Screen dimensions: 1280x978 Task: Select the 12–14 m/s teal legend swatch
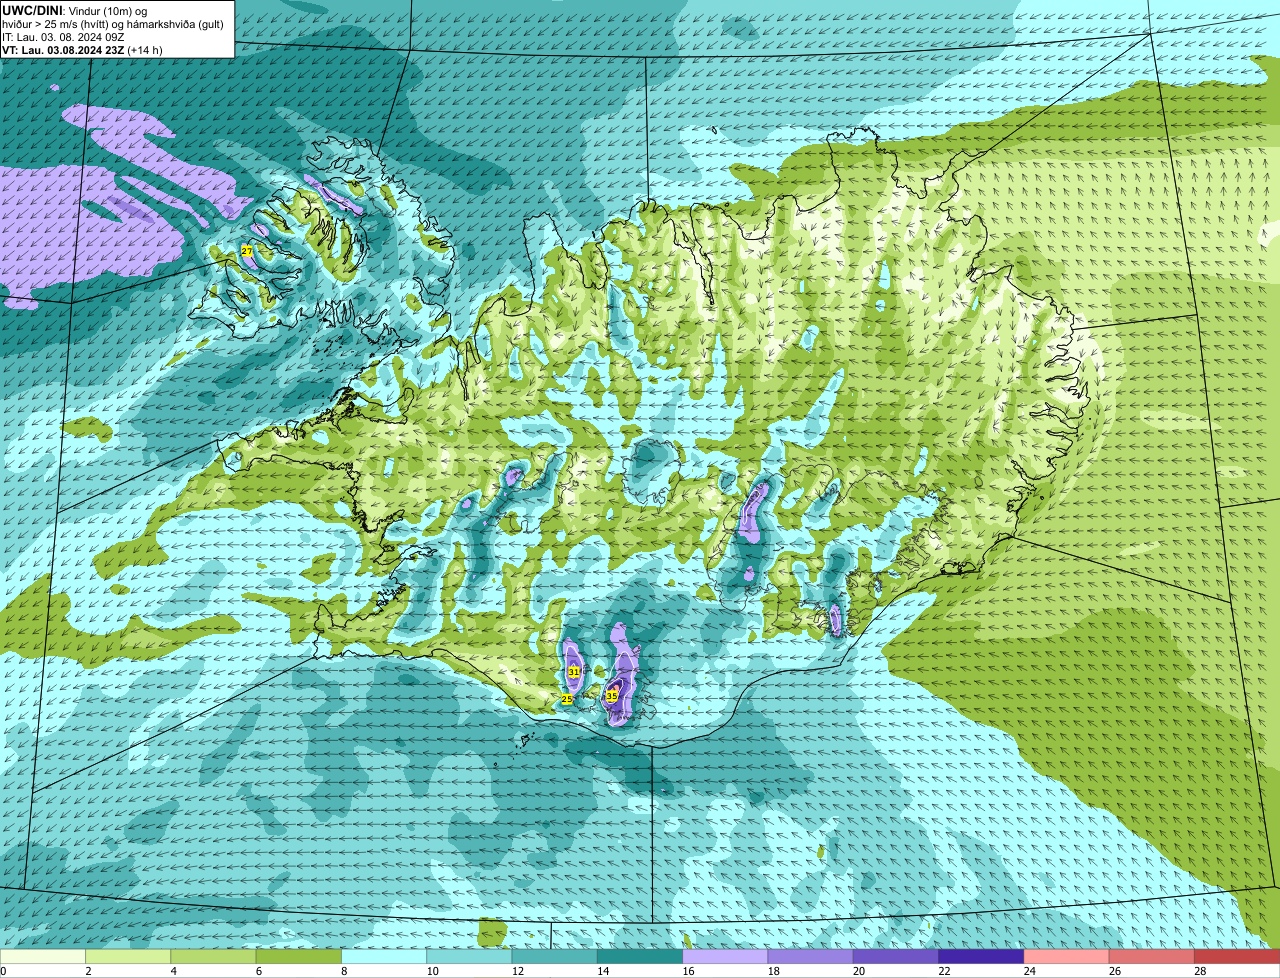(555, 957)
